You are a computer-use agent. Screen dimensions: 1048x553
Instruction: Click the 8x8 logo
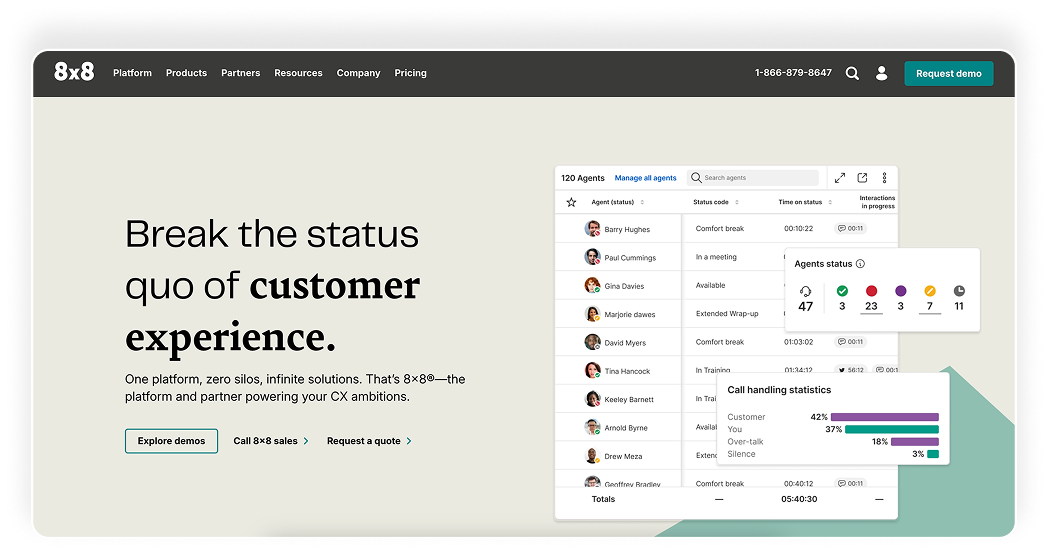[x=74, y=72]
